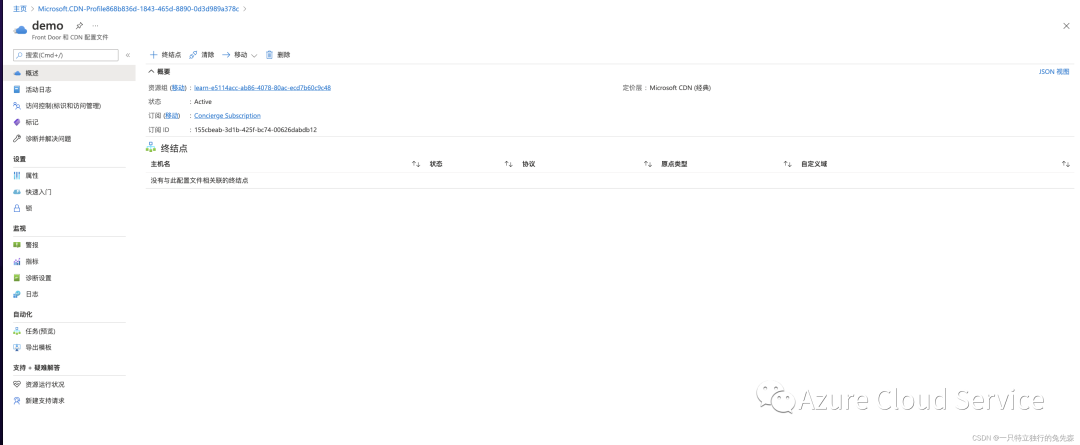1080x445 pixels.
Task: Open 资源运行状况 resource health
Action: click(45, 385)
